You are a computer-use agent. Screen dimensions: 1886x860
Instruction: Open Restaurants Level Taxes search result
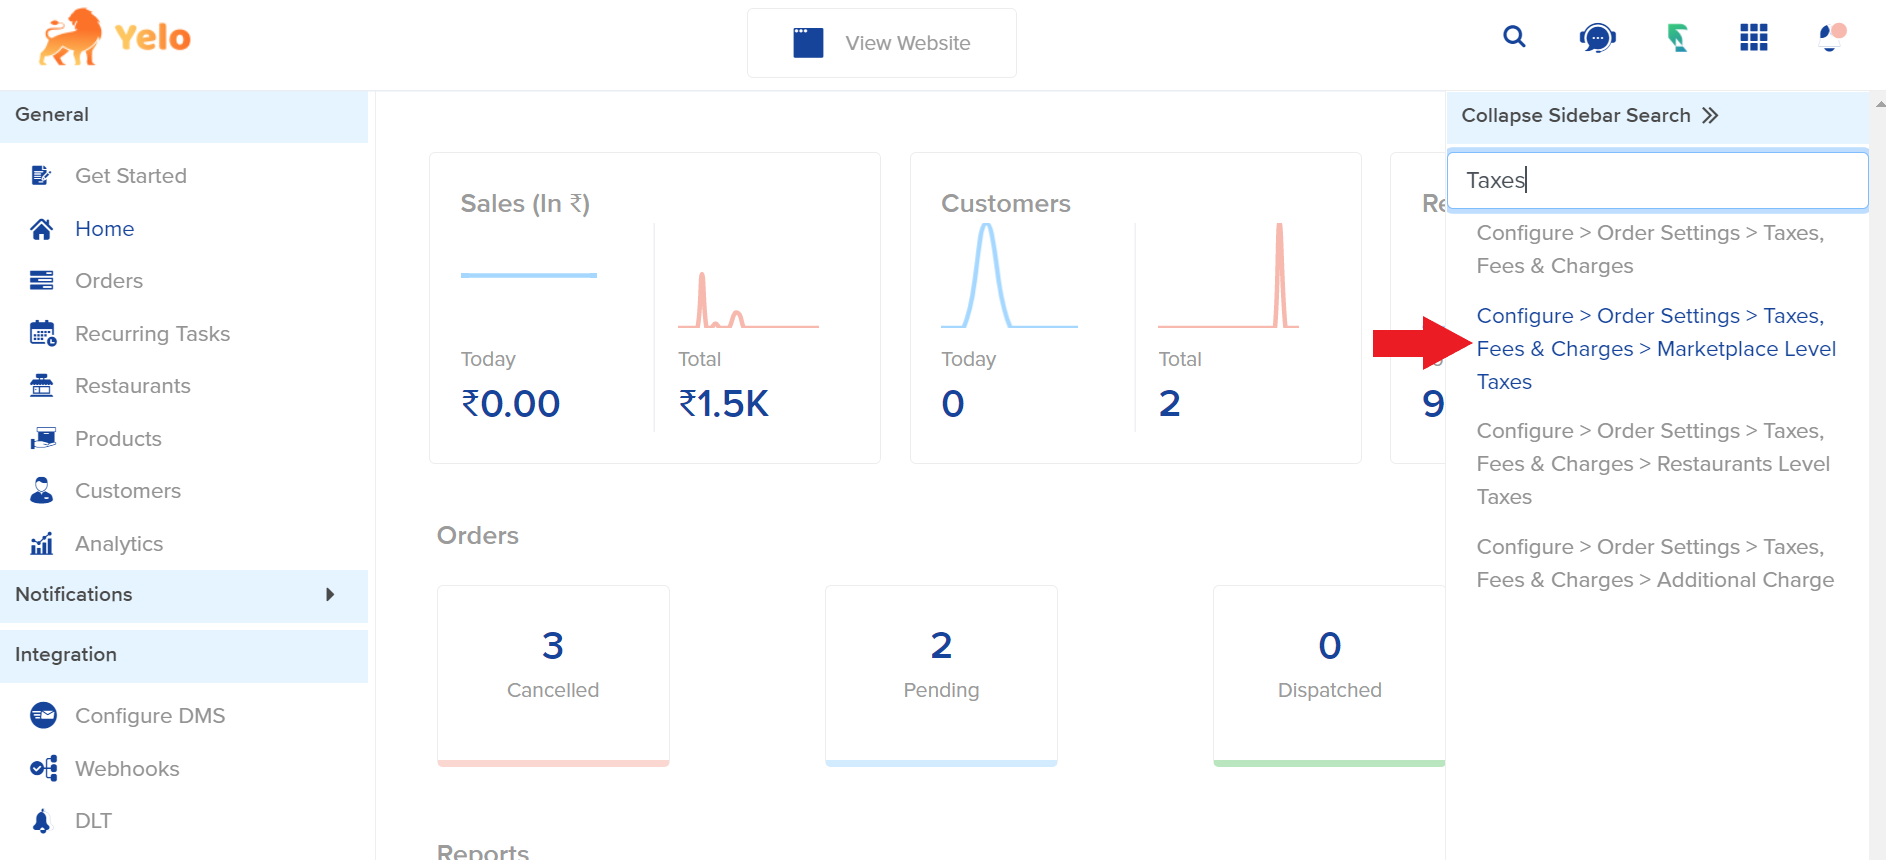tap(1652, 464)
